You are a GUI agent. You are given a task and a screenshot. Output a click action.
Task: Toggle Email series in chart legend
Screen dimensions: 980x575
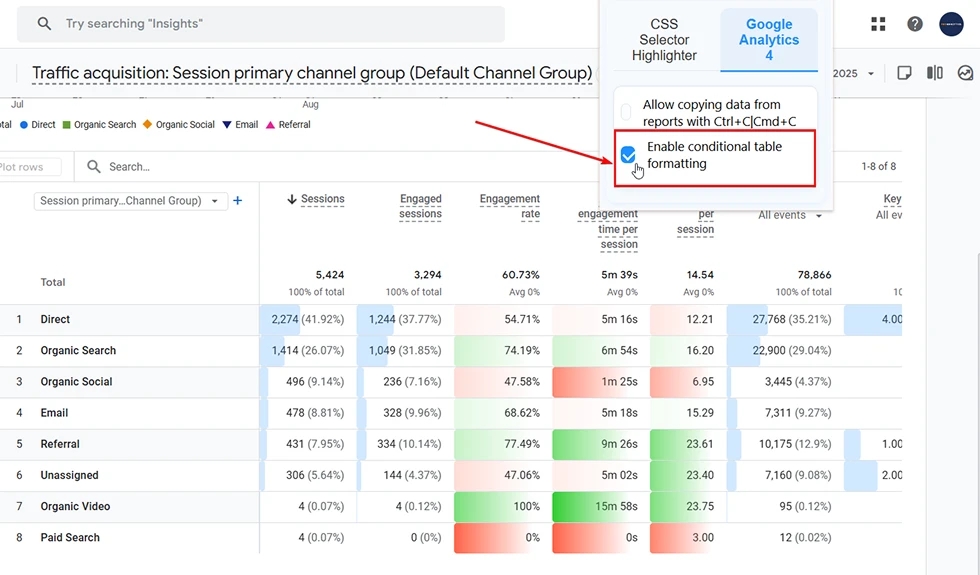point(241,124)
